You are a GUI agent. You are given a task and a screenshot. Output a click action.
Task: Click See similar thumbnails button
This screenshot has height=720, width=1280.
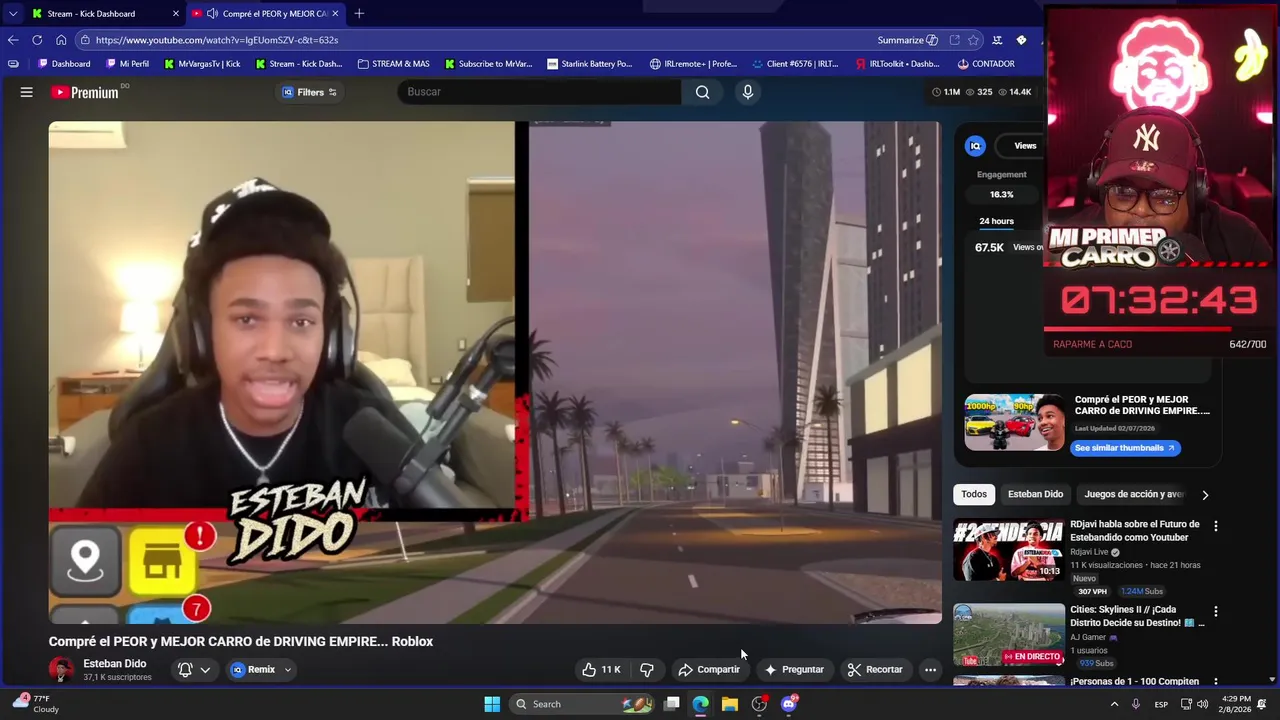click(1125, 448)
